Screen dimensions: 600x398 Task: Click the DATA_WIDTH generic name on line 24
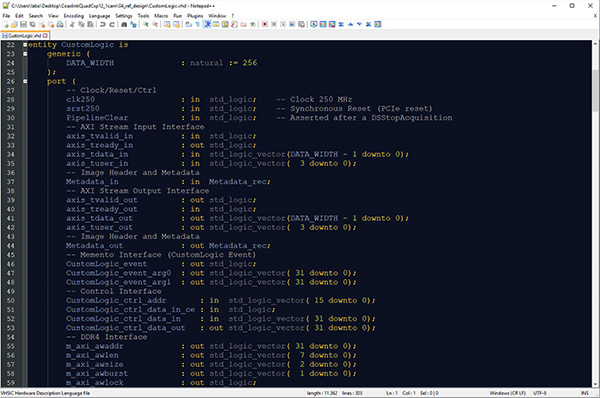point(90,63)
